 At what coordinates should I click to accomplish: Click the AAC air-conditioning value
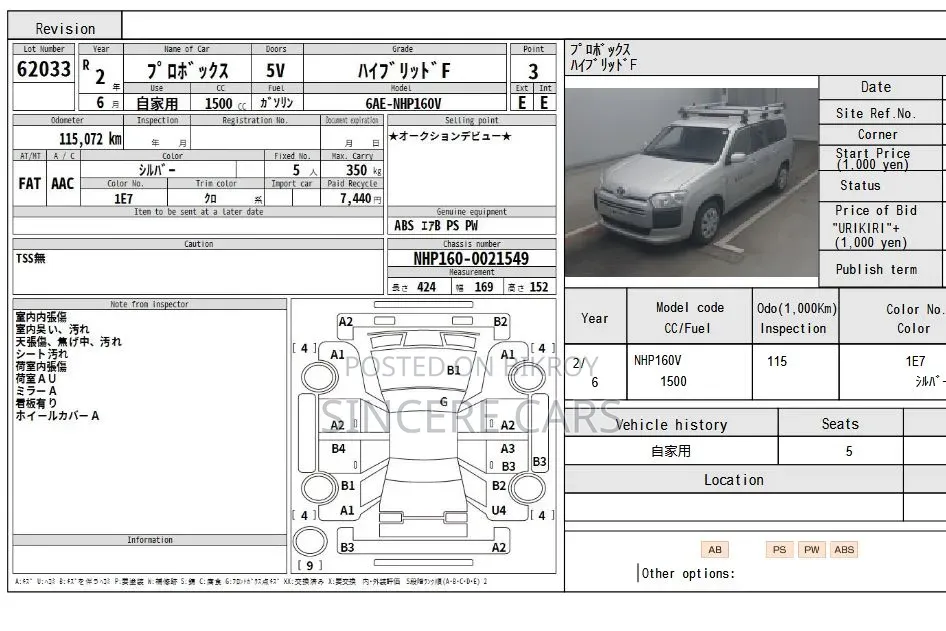[x=63, y=183]
